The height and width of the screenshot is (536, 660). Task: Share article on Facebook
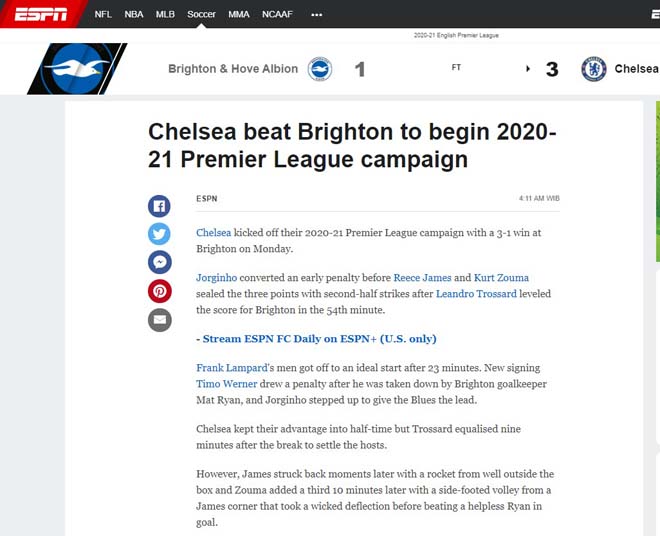click(159, 207)
